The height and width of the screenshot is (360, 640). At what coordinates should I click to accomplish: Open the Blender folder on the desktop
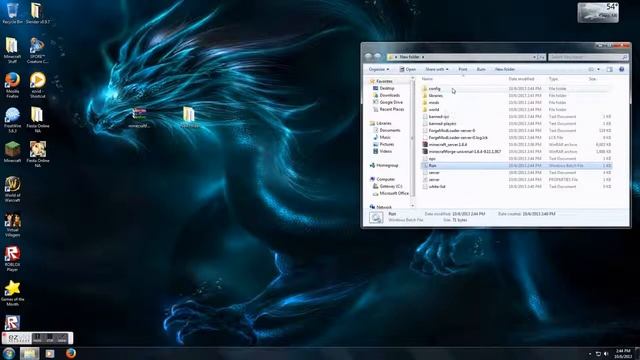[37, 13]
